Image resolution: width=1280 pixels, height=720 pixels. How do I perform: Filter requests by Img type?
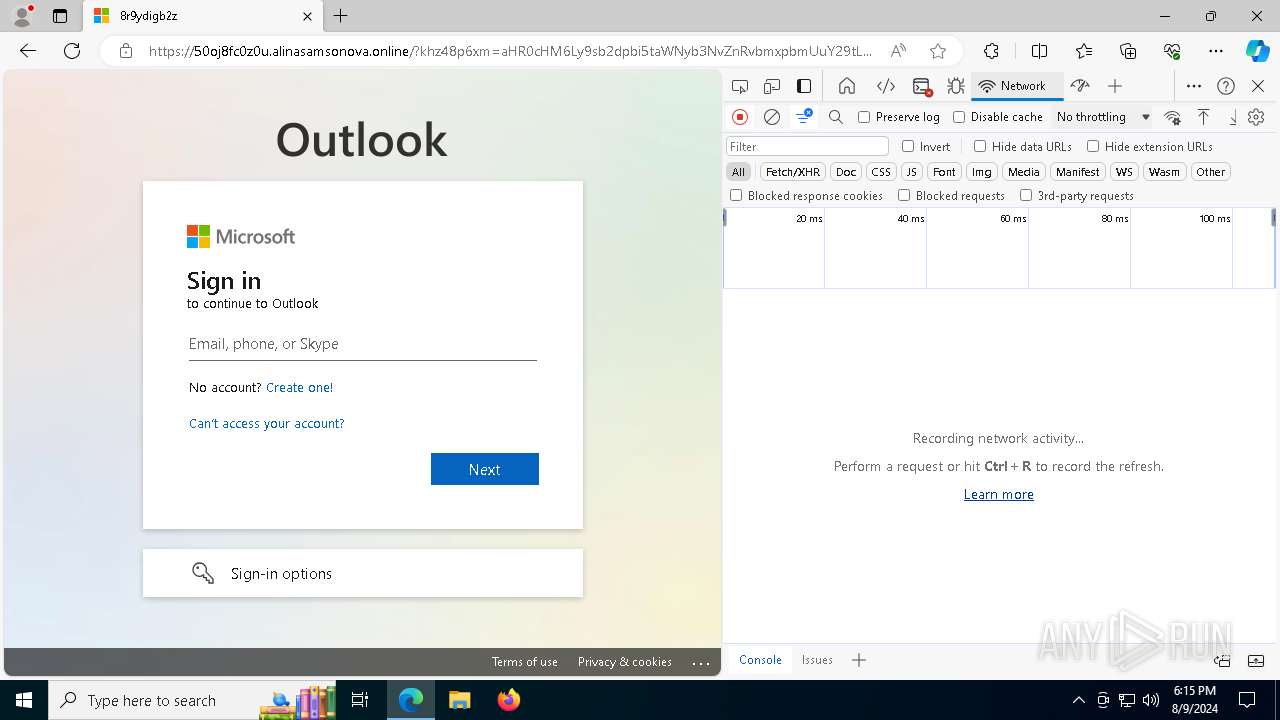tap(982, 172)
